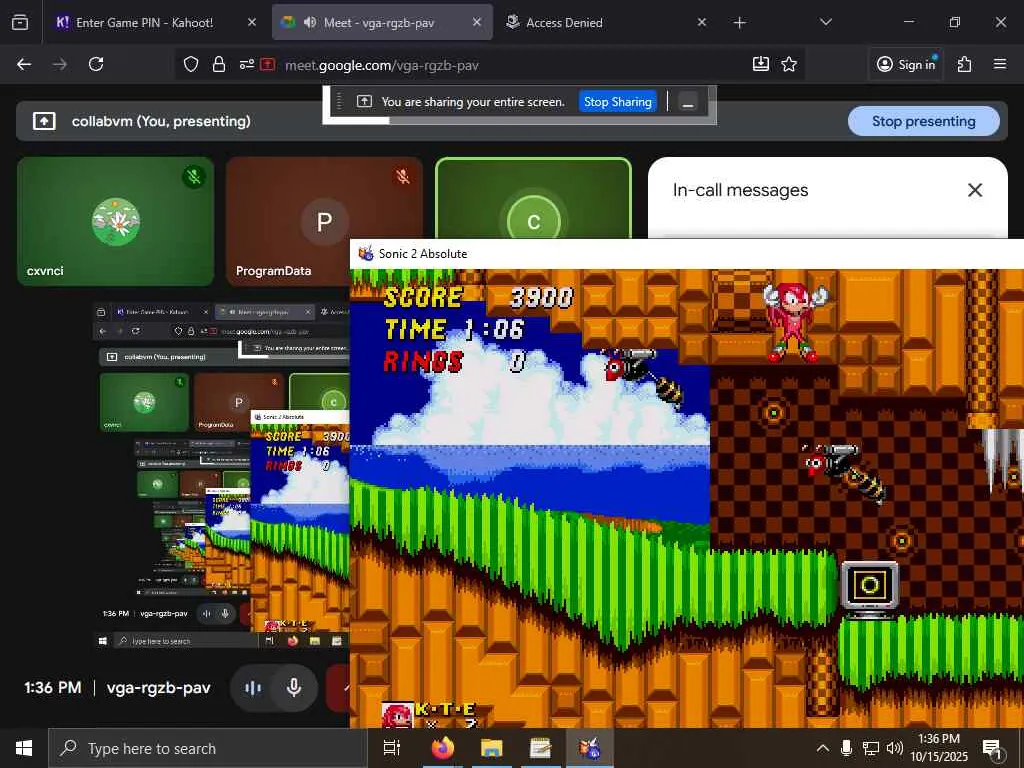Click the vga-rgzb-pav meeting code
The width and height of the screenshot is (1024, 768).
click(x=159, y=688)
